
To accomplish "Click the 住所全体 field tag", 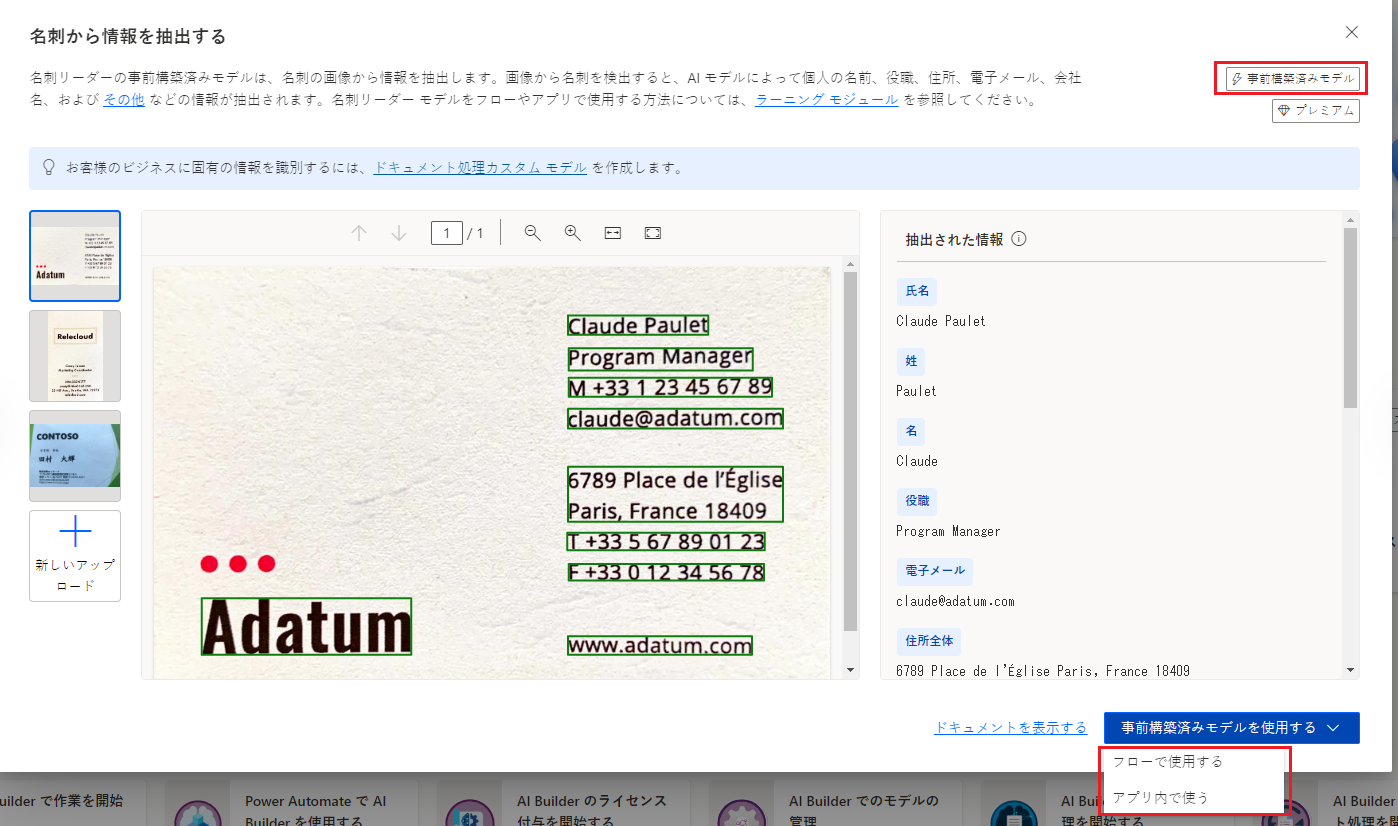I will tap(929, 641).
